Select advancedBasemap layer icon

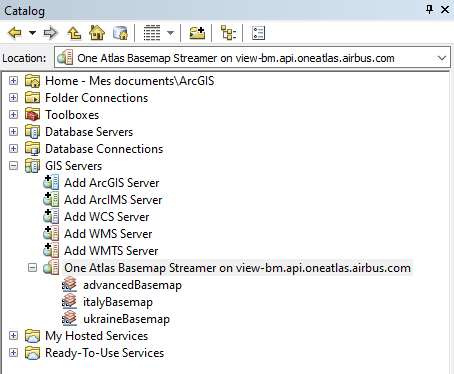click(69, 285)
